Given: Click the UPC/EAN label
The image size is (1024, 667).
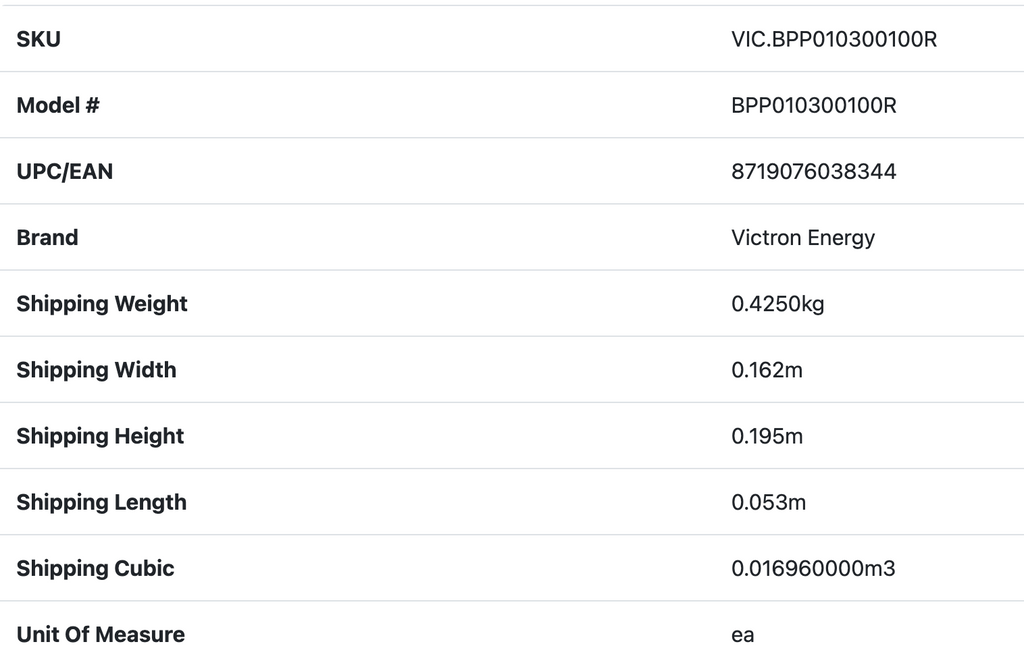Looking at the screenshot, I should click(65, 171).
